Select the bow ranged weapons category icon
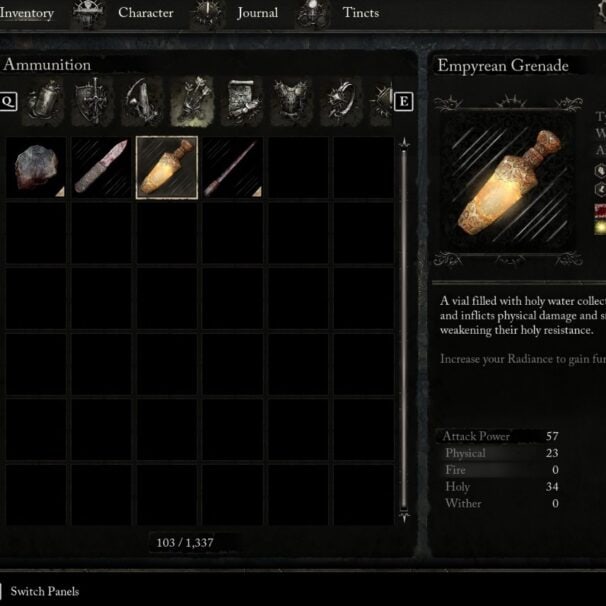Screen dimensions: 606x606 [x=142, y=102]
